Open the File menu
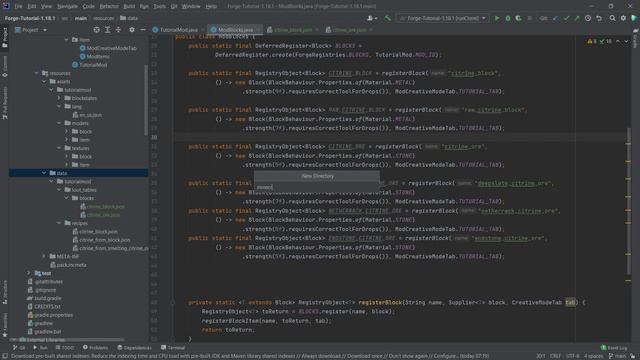640x360 pixels. tap(18, 6)
